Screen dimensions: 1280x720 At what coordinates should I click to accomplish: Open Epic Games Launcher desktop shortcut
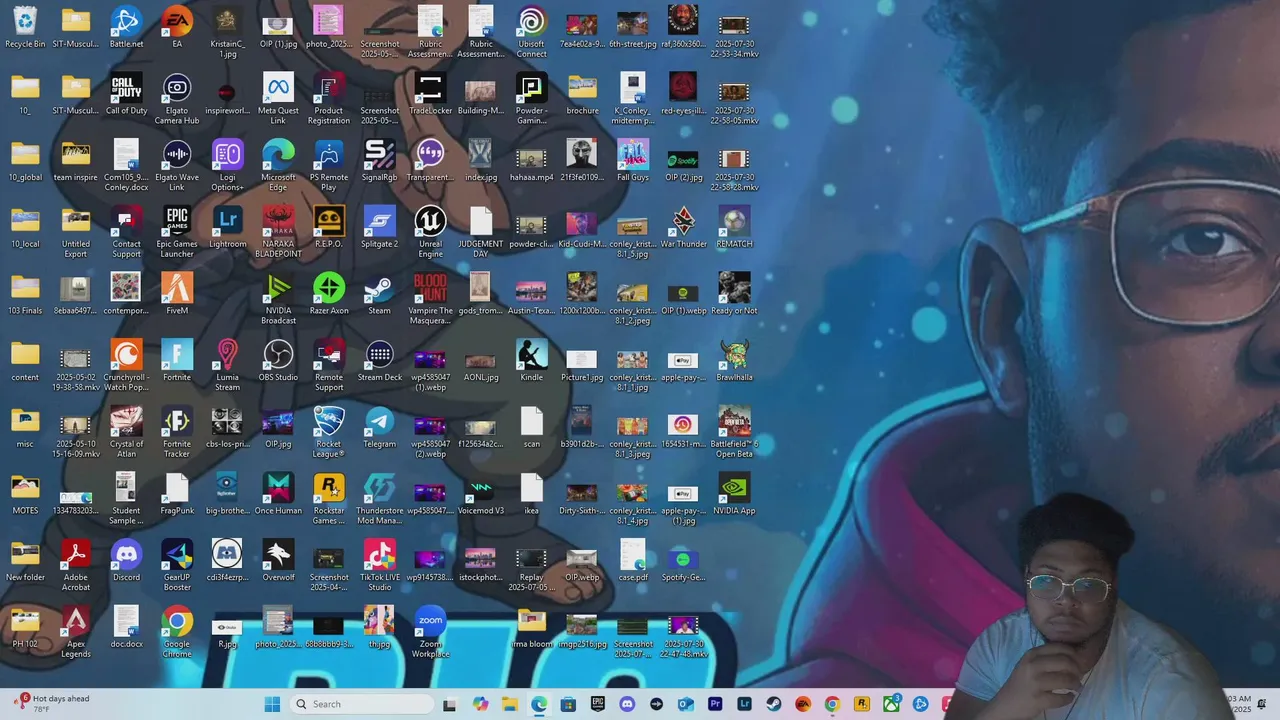click(x=177, y=232)
